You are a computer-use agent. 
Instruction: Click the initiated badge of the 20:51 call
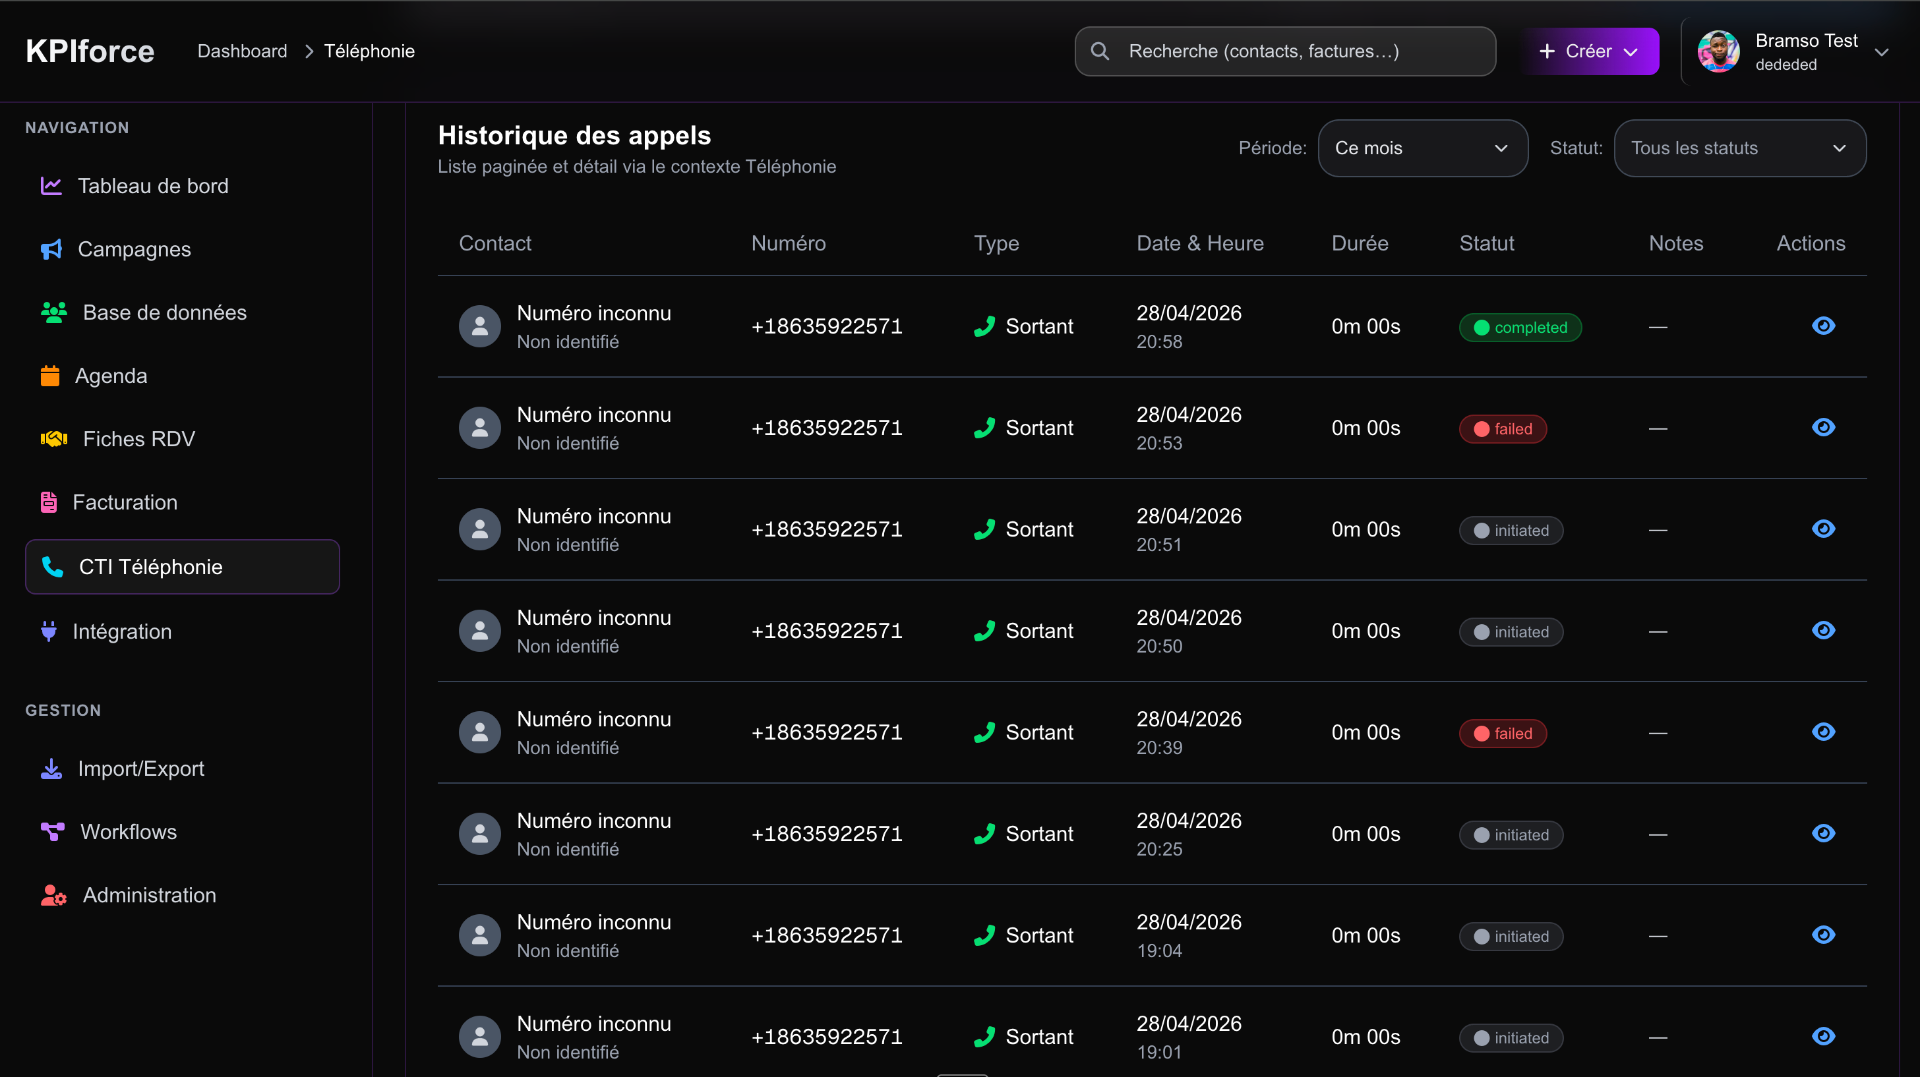point(1511,530)
